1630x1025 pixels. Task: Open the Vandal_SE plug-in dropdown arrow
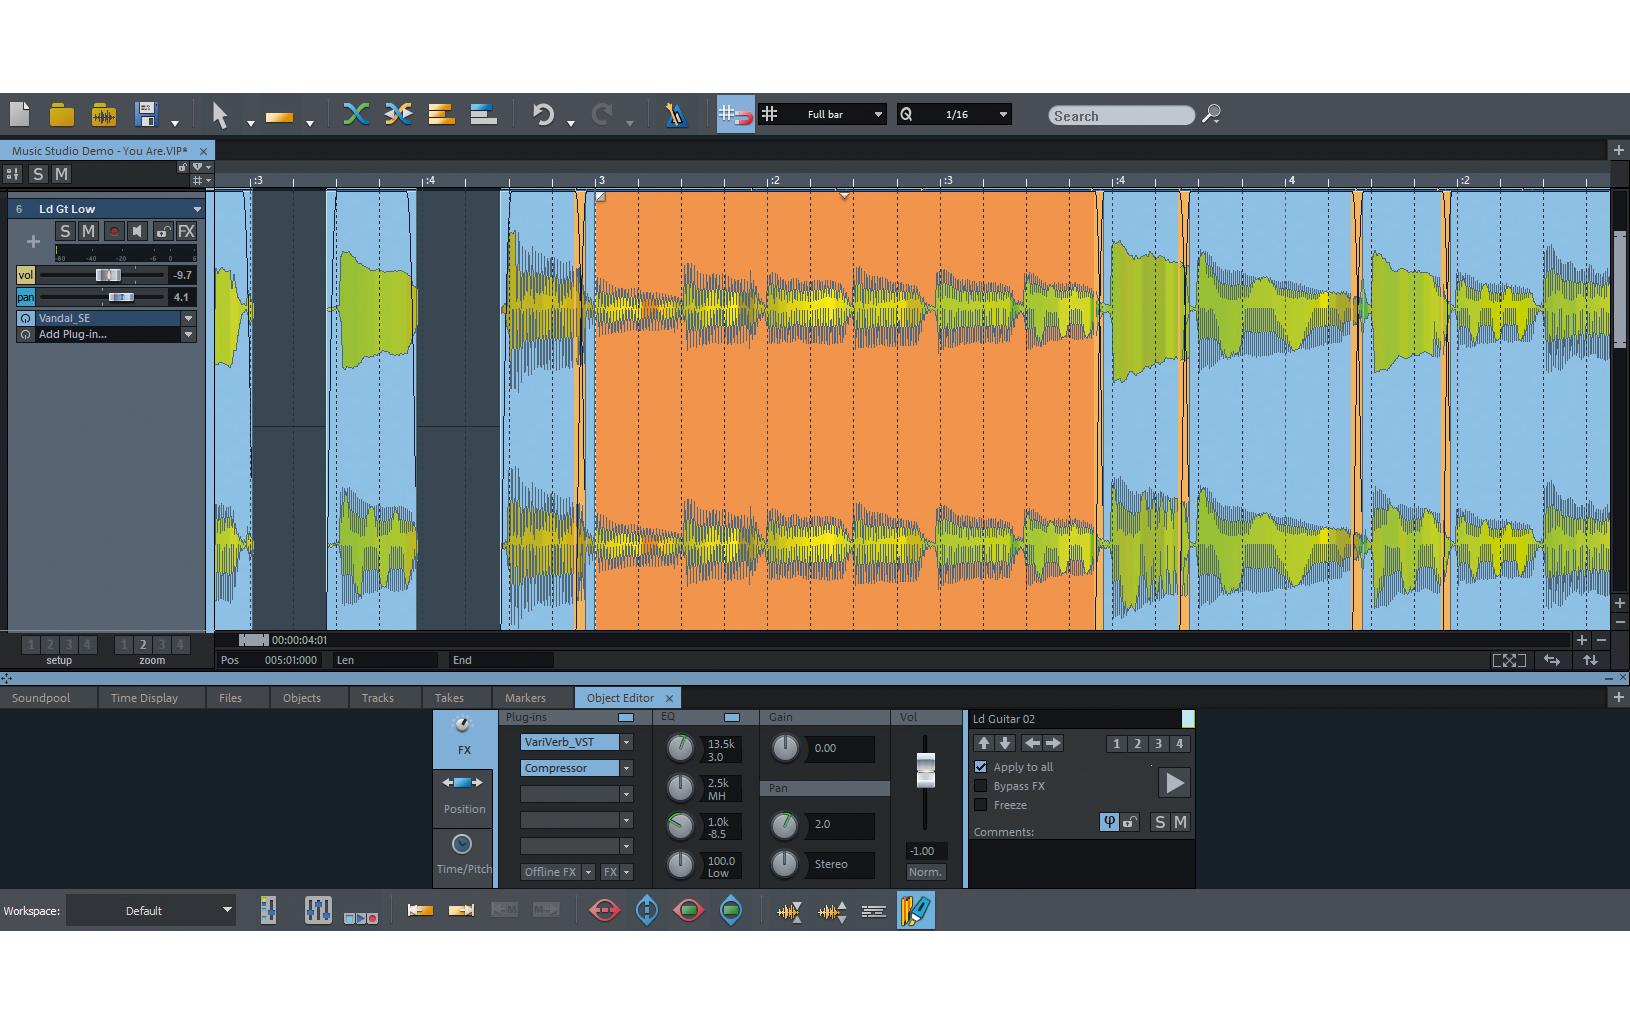188,318
